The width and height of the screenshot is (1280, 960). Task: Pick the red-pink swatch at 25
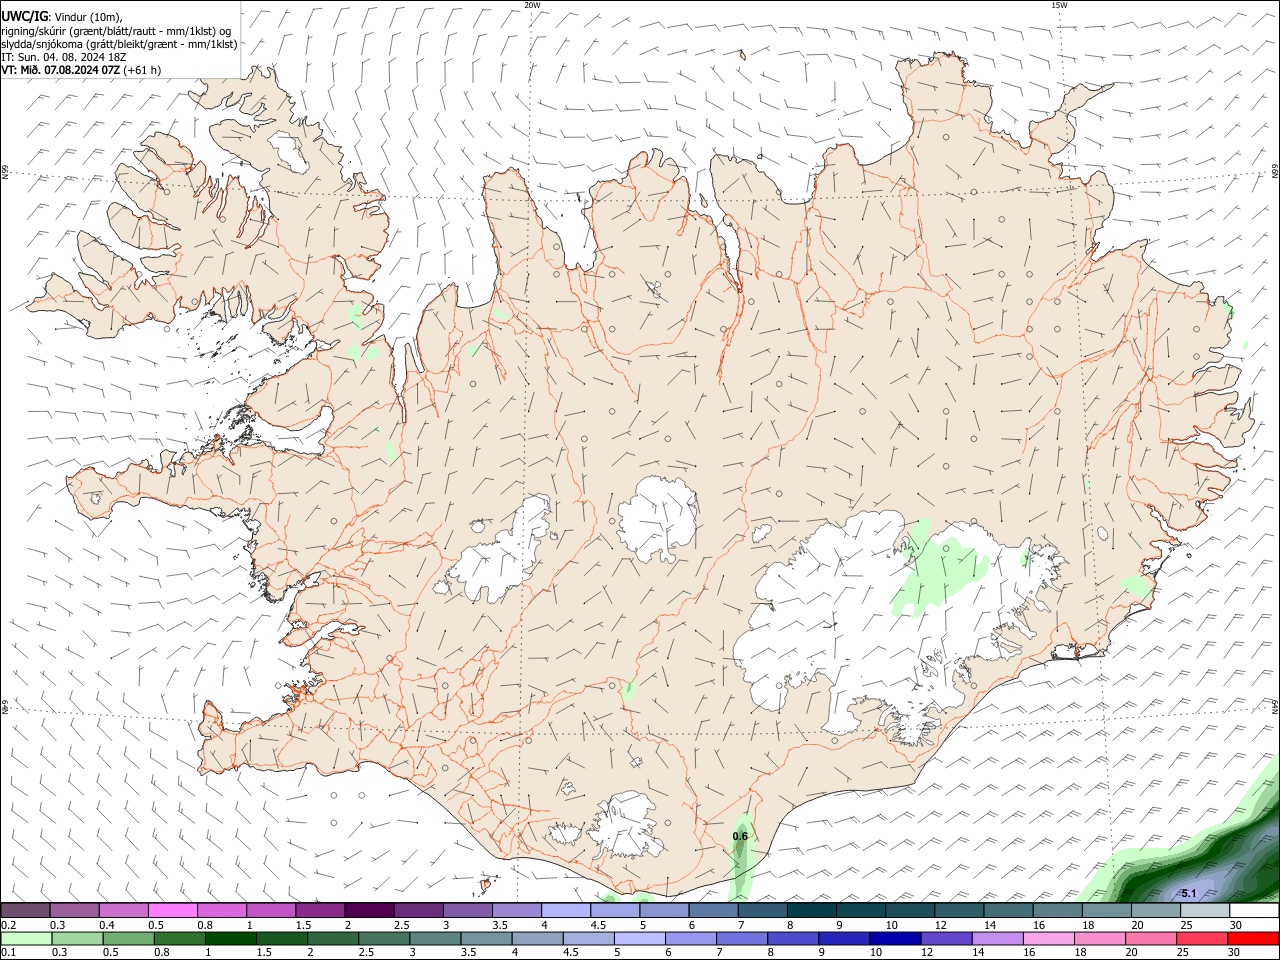coord(1202,938)
